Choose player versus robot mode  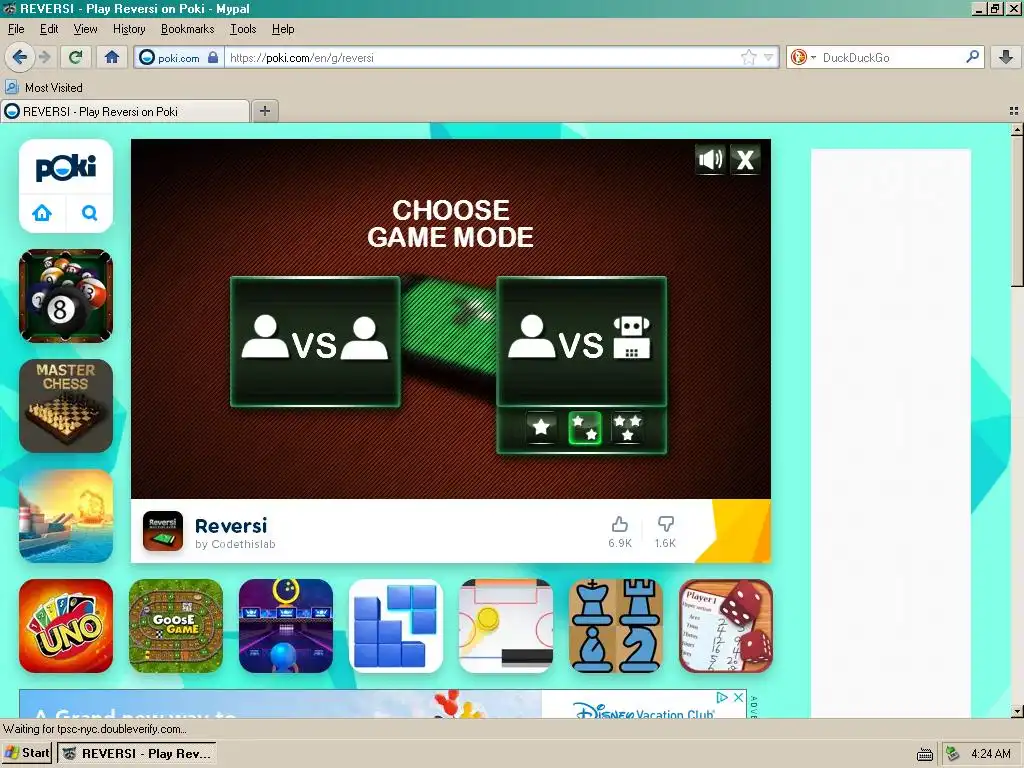[581, 342]
